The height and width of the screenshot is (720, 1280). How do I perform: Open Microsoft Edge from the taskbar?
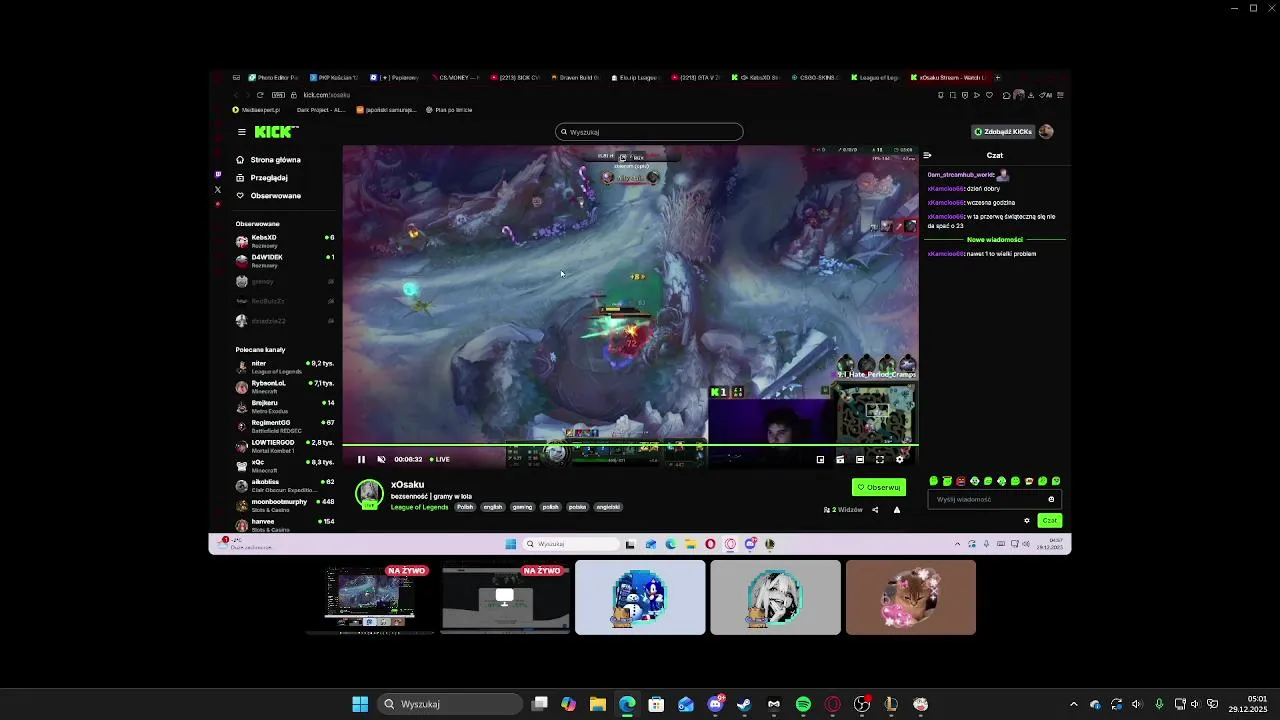pos(627,704)
